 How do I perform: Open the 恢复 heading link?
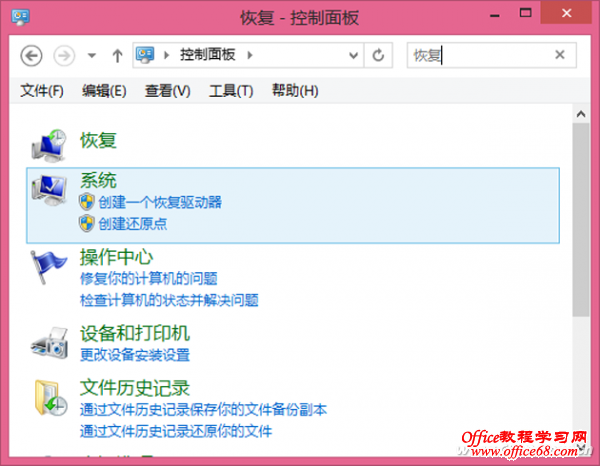point(98,140)
